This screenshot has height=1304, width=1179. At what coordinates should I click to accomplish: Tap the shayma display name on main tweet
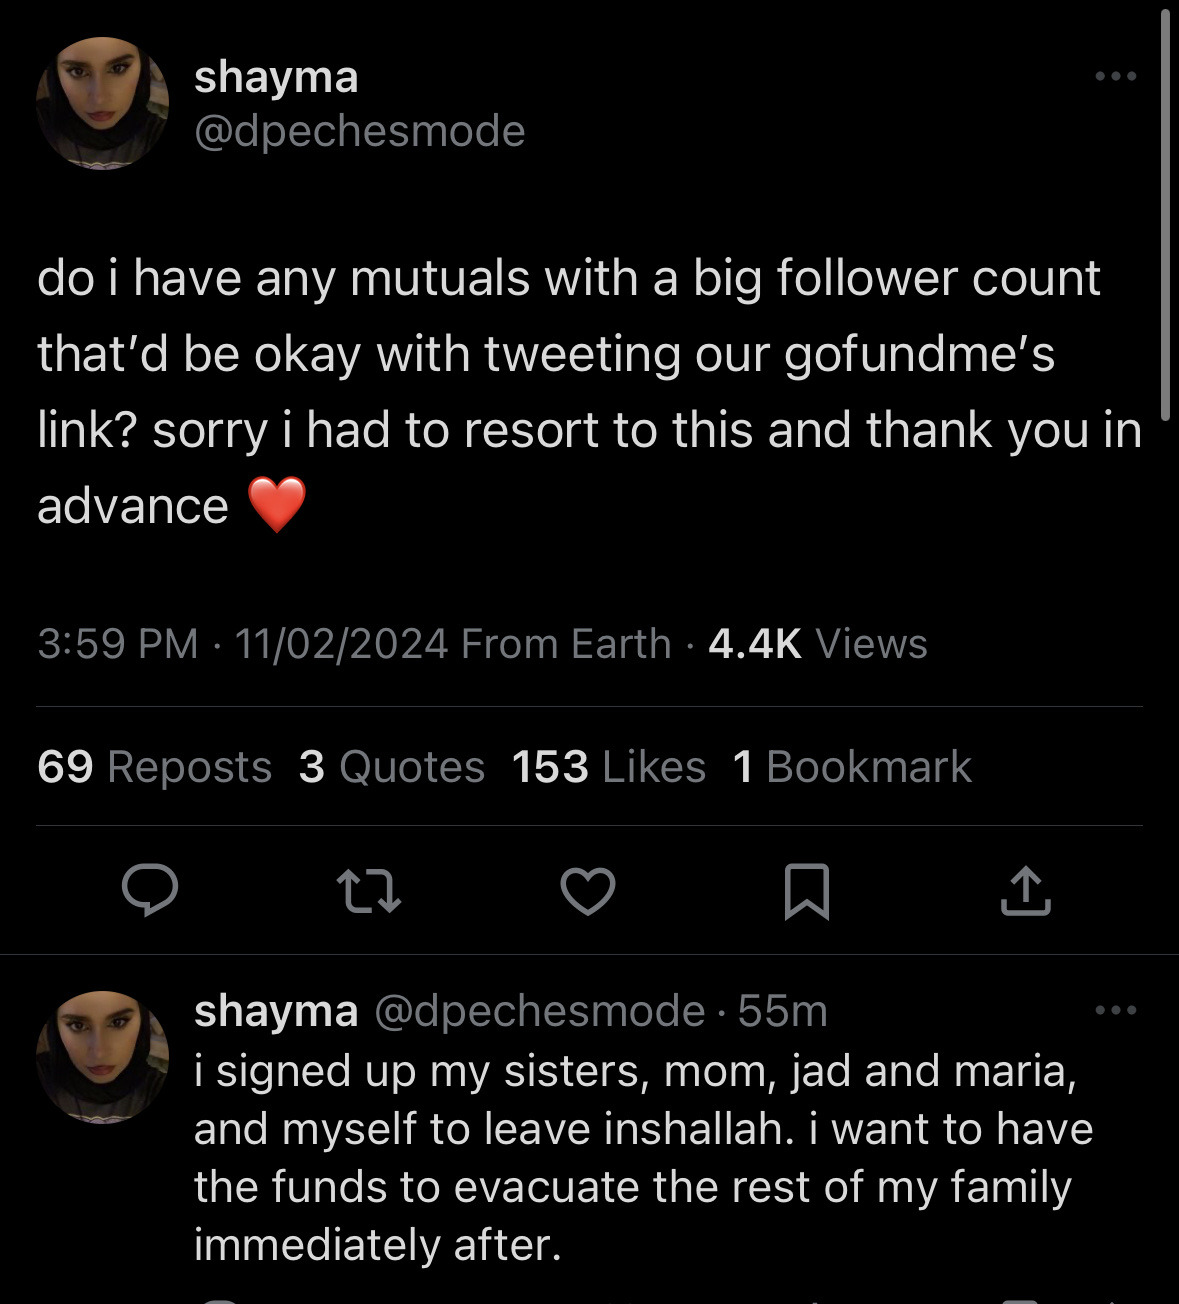tap(276, 77)
